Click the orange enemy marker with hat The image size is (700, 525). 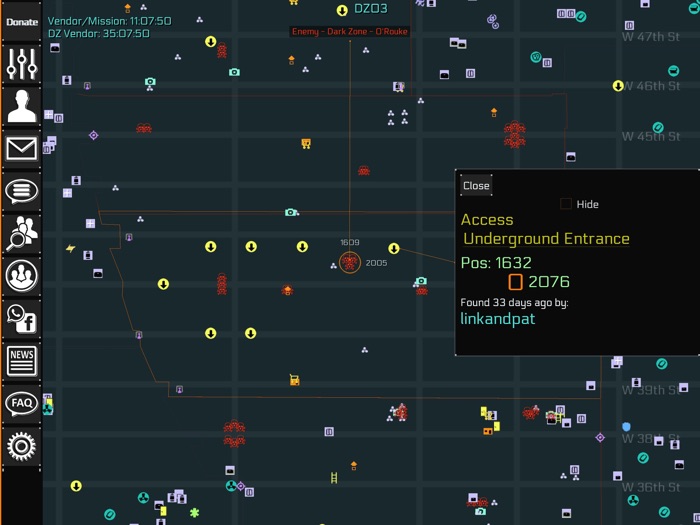[x=287, y=290]
